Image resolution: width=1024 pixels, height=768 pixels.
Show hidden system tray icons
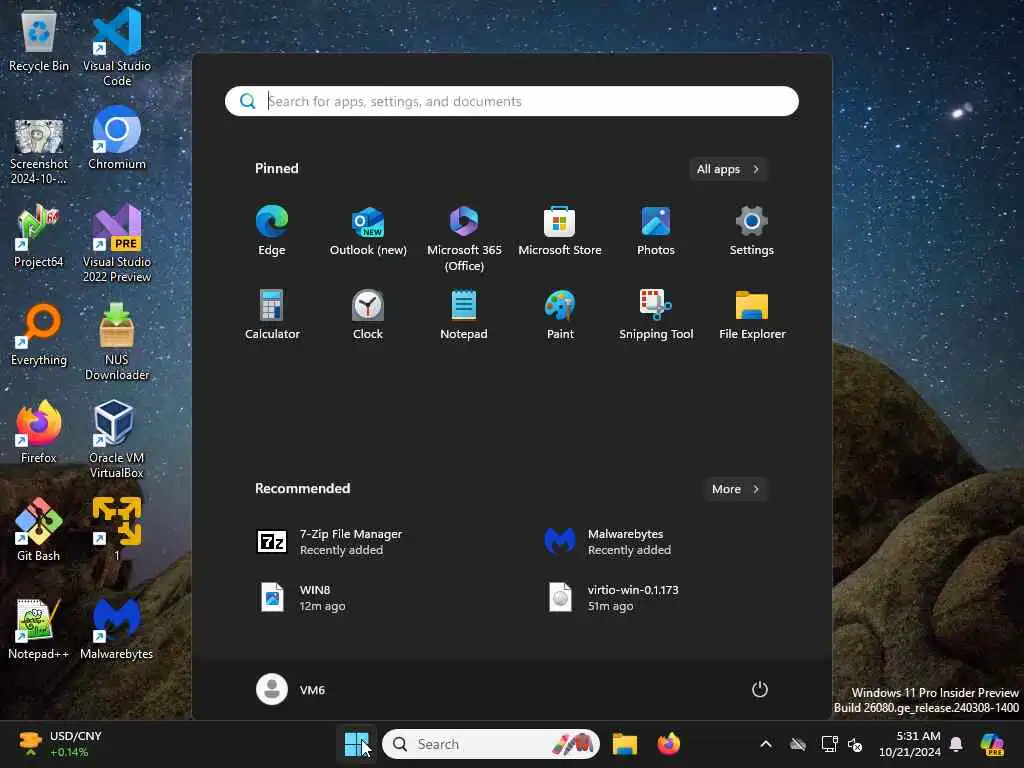[x=765, y=744]
